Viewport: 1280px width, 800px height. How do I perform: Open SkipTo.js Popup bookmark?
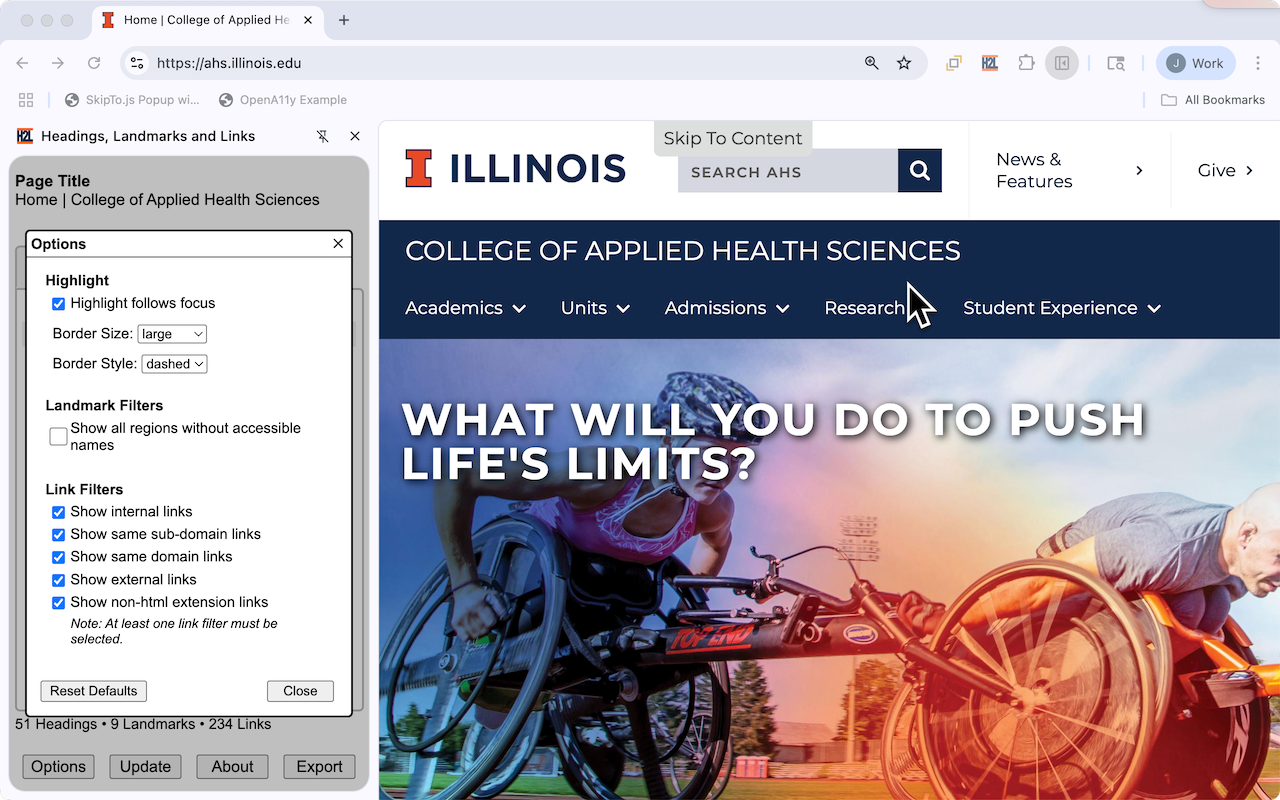(x=132, y=100)
